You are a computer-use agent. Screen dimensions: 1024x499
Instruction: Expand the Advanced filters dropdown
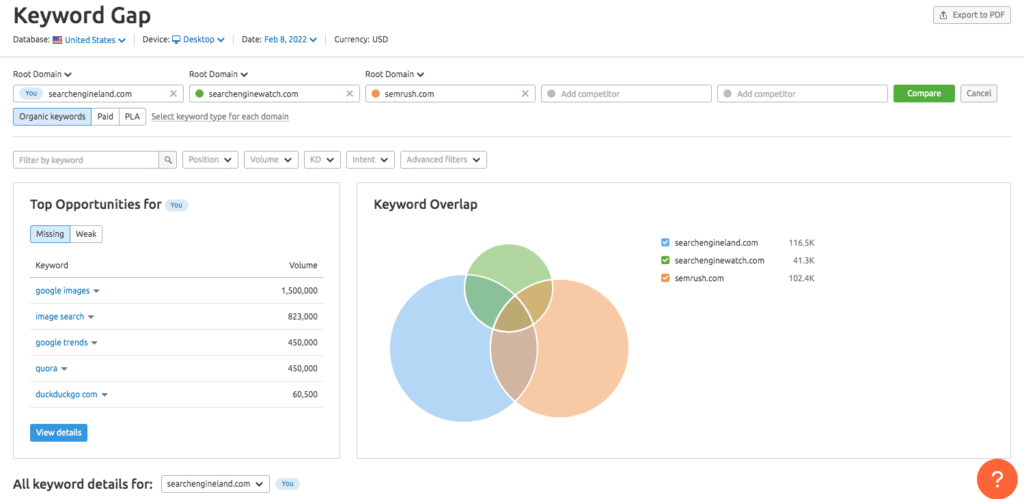pyautogui.click(x=443, y=160)
